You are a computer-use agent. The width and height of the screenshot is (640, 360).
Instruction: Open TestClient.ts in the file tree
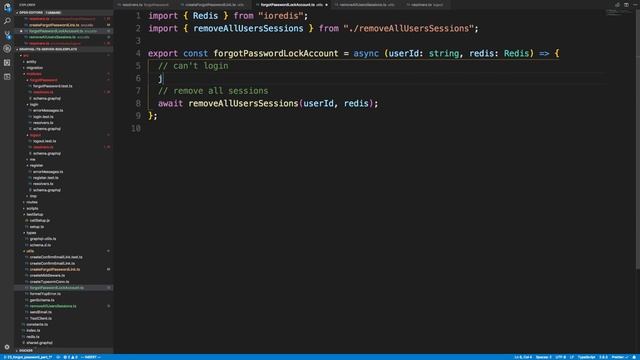coord(40,318)
